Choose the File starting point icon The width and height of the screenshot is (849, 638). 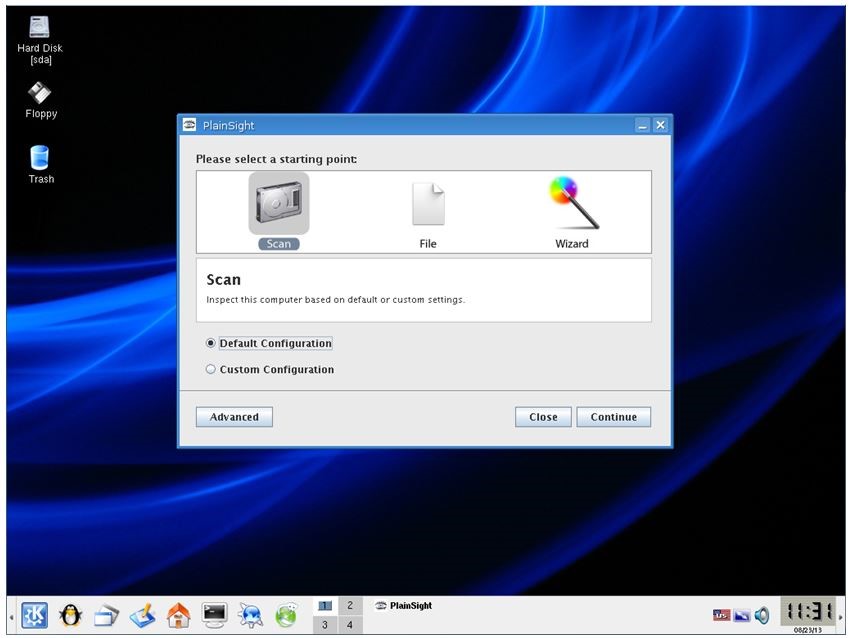tap(428, 204)
